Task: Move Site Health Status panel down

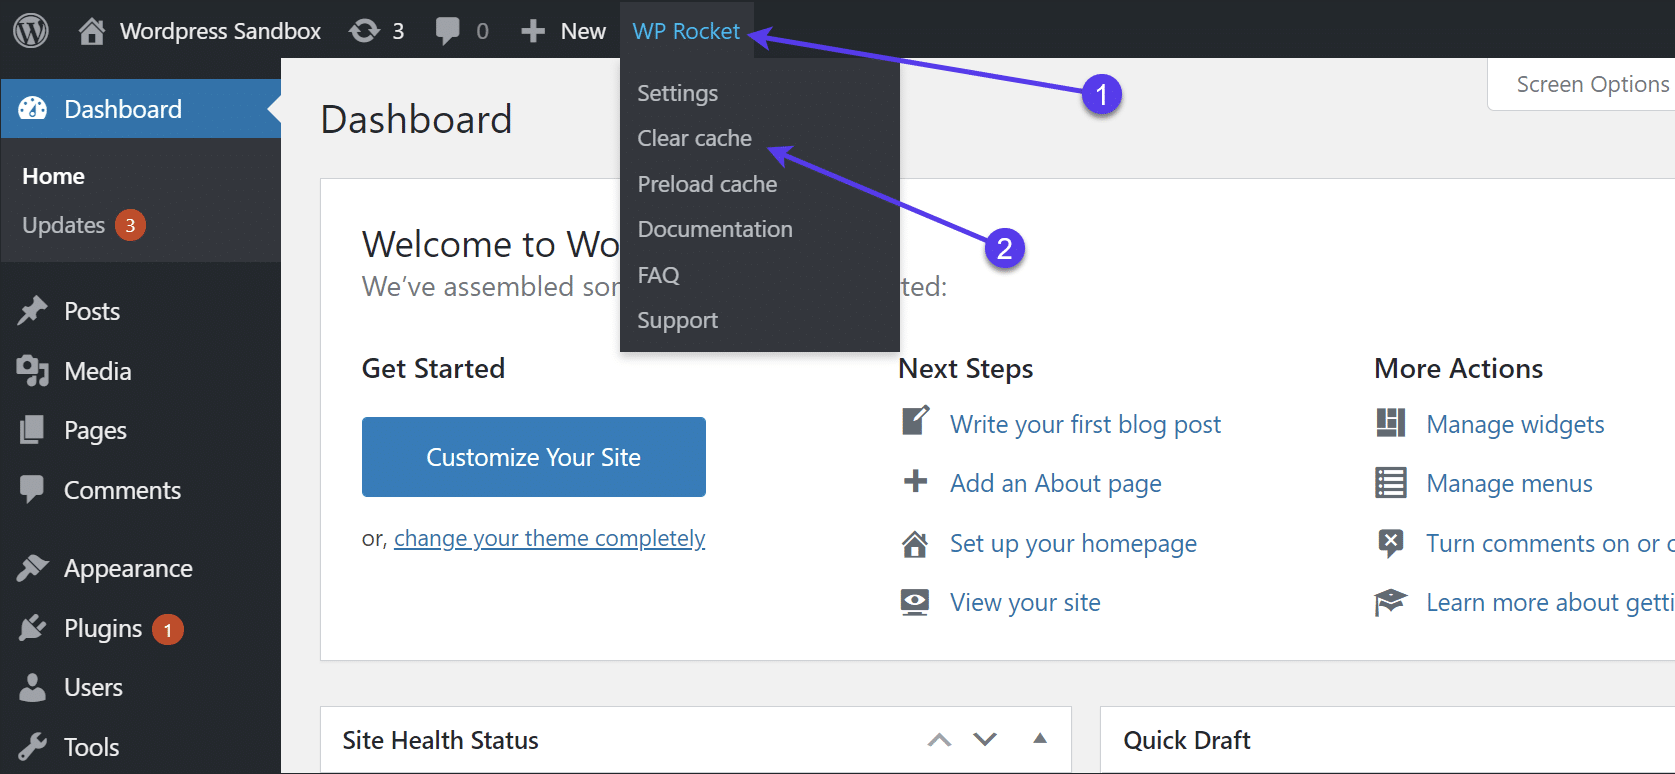Action: coord(985,740)
